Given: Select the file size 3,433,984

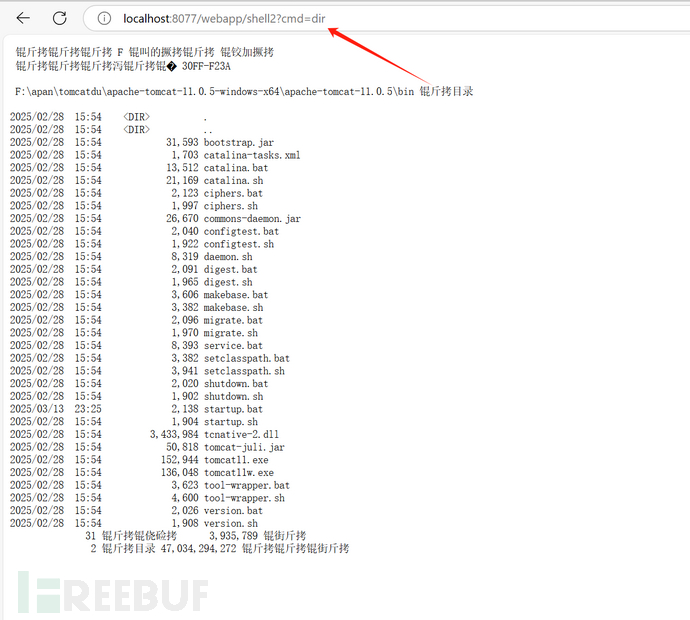Looking at the screenshot, I should coord(174,435).
